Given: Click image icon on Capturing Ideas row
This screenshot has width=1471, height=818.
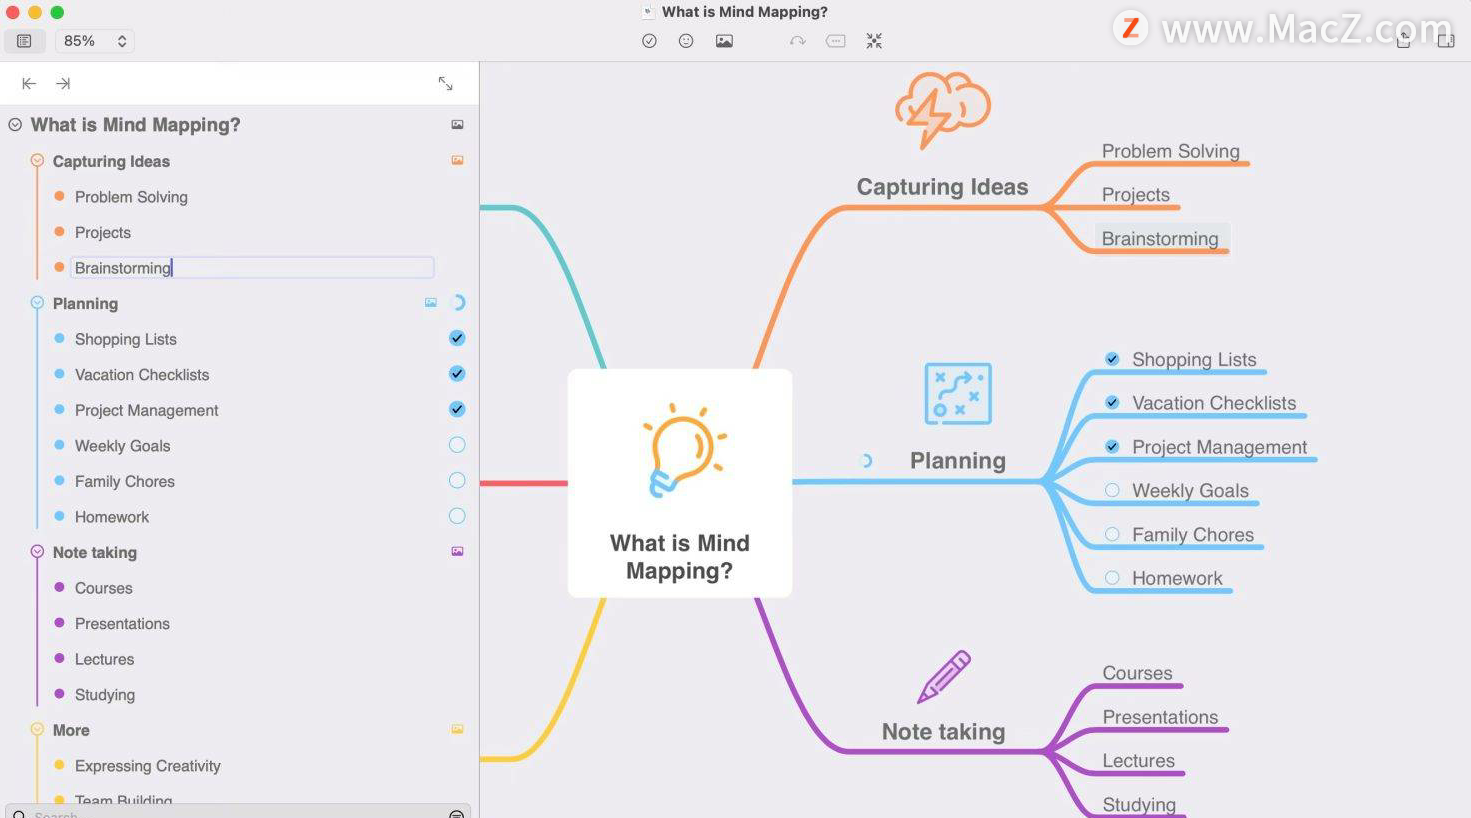Looking at the screenshot, I should pos(457,160).
